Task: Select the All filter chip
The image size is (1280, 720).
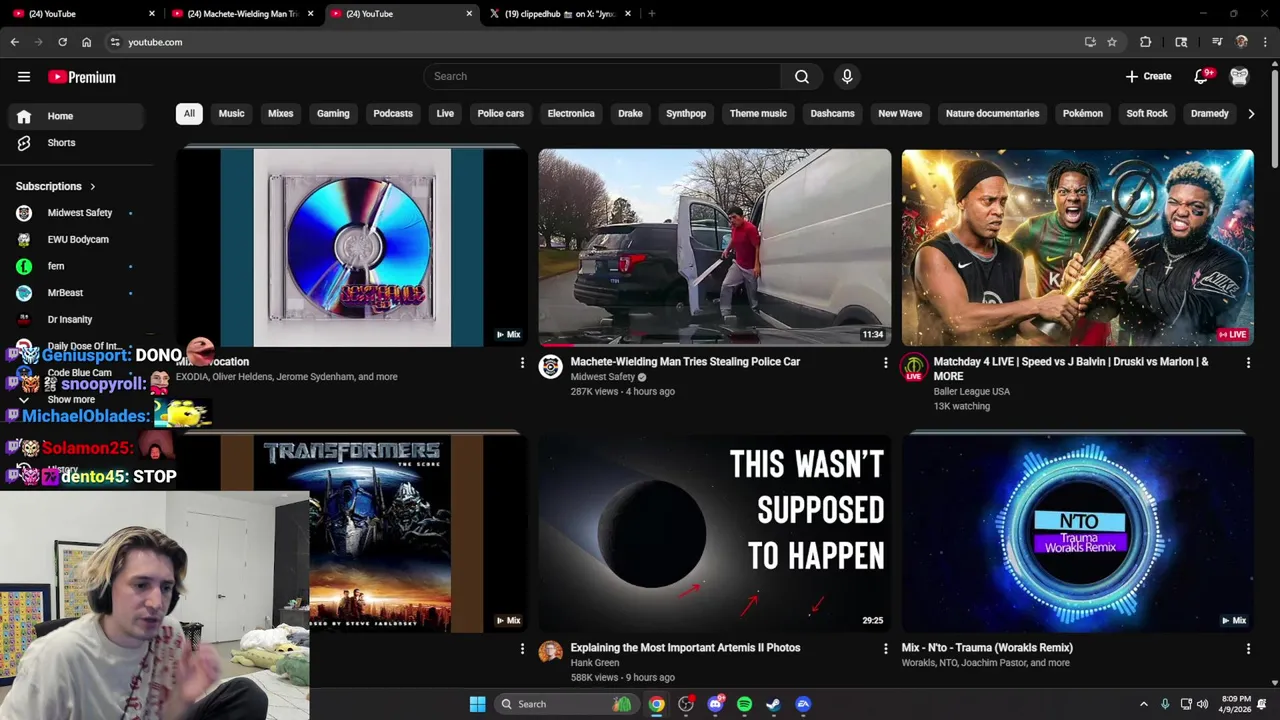Action: (189, 113)
